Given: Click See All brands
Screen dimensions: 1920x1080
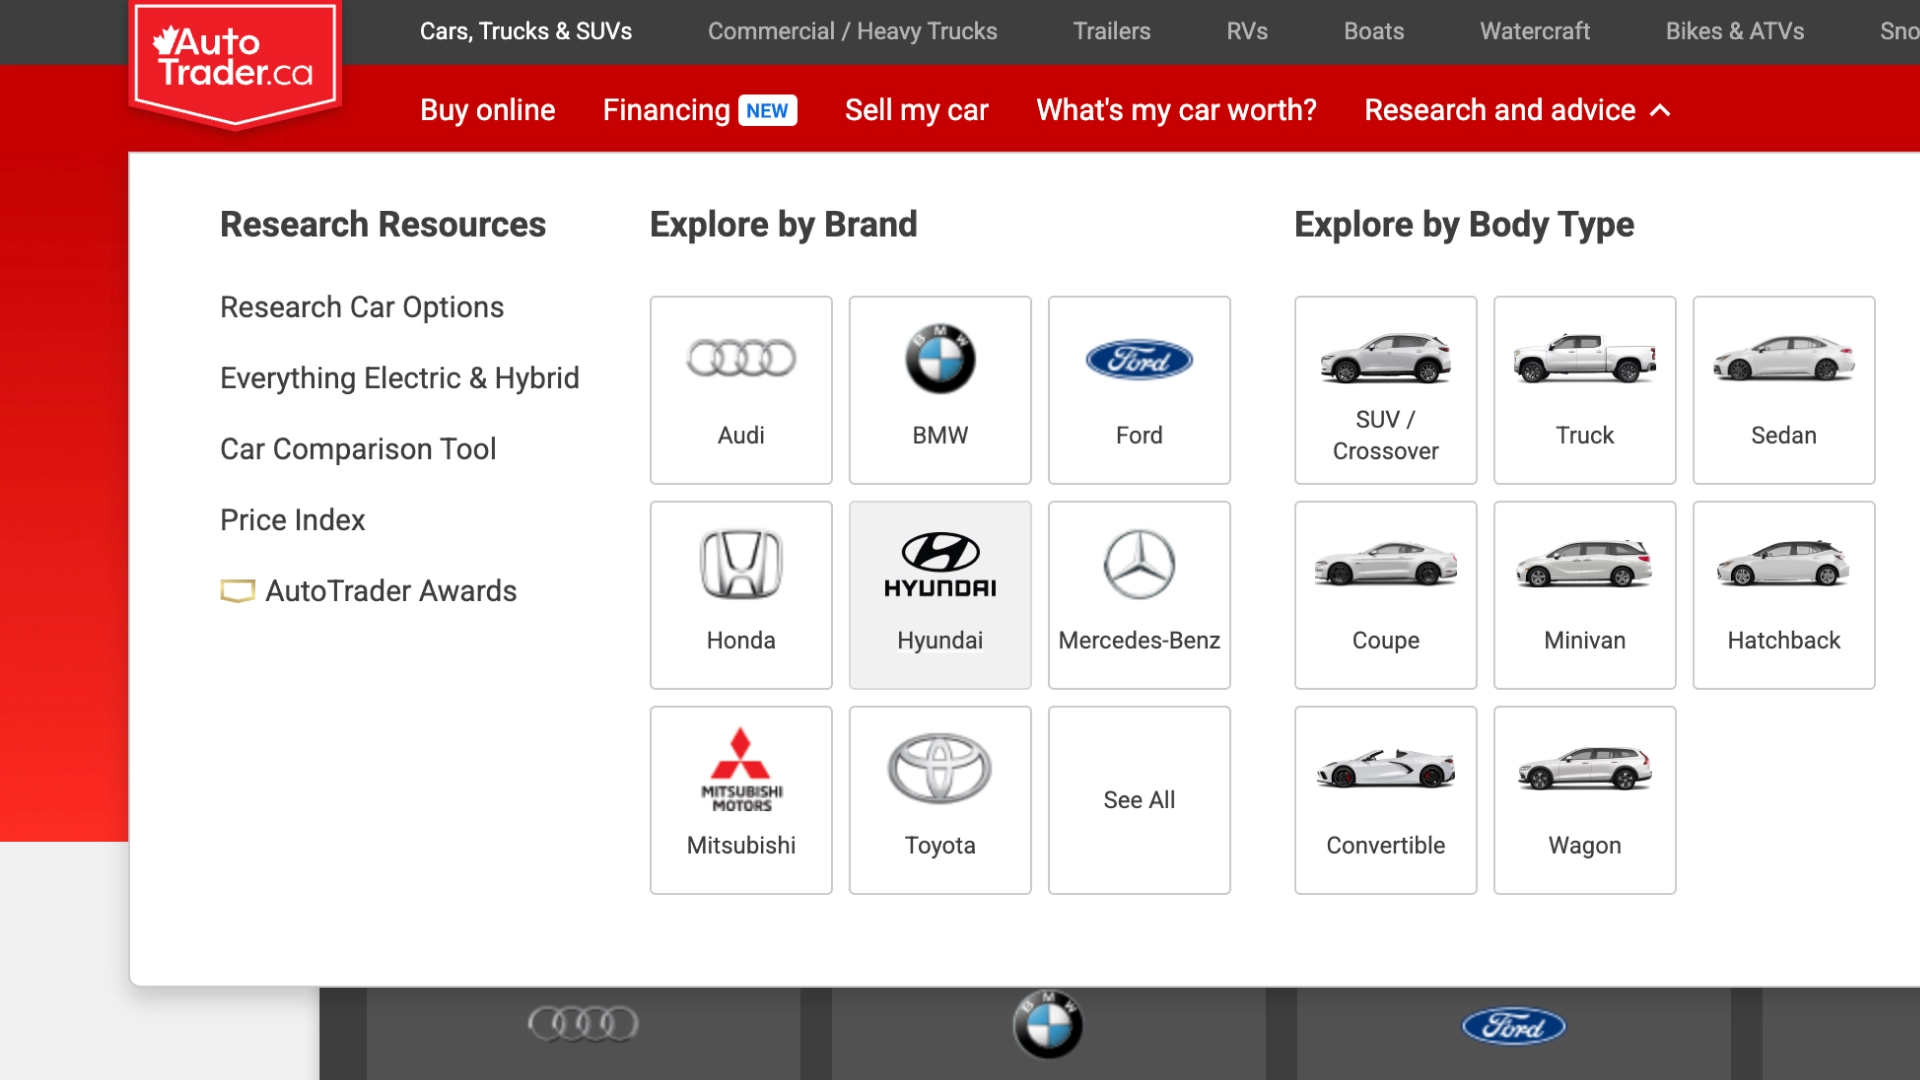Looking at the screenshot, I should (1139, 800).
